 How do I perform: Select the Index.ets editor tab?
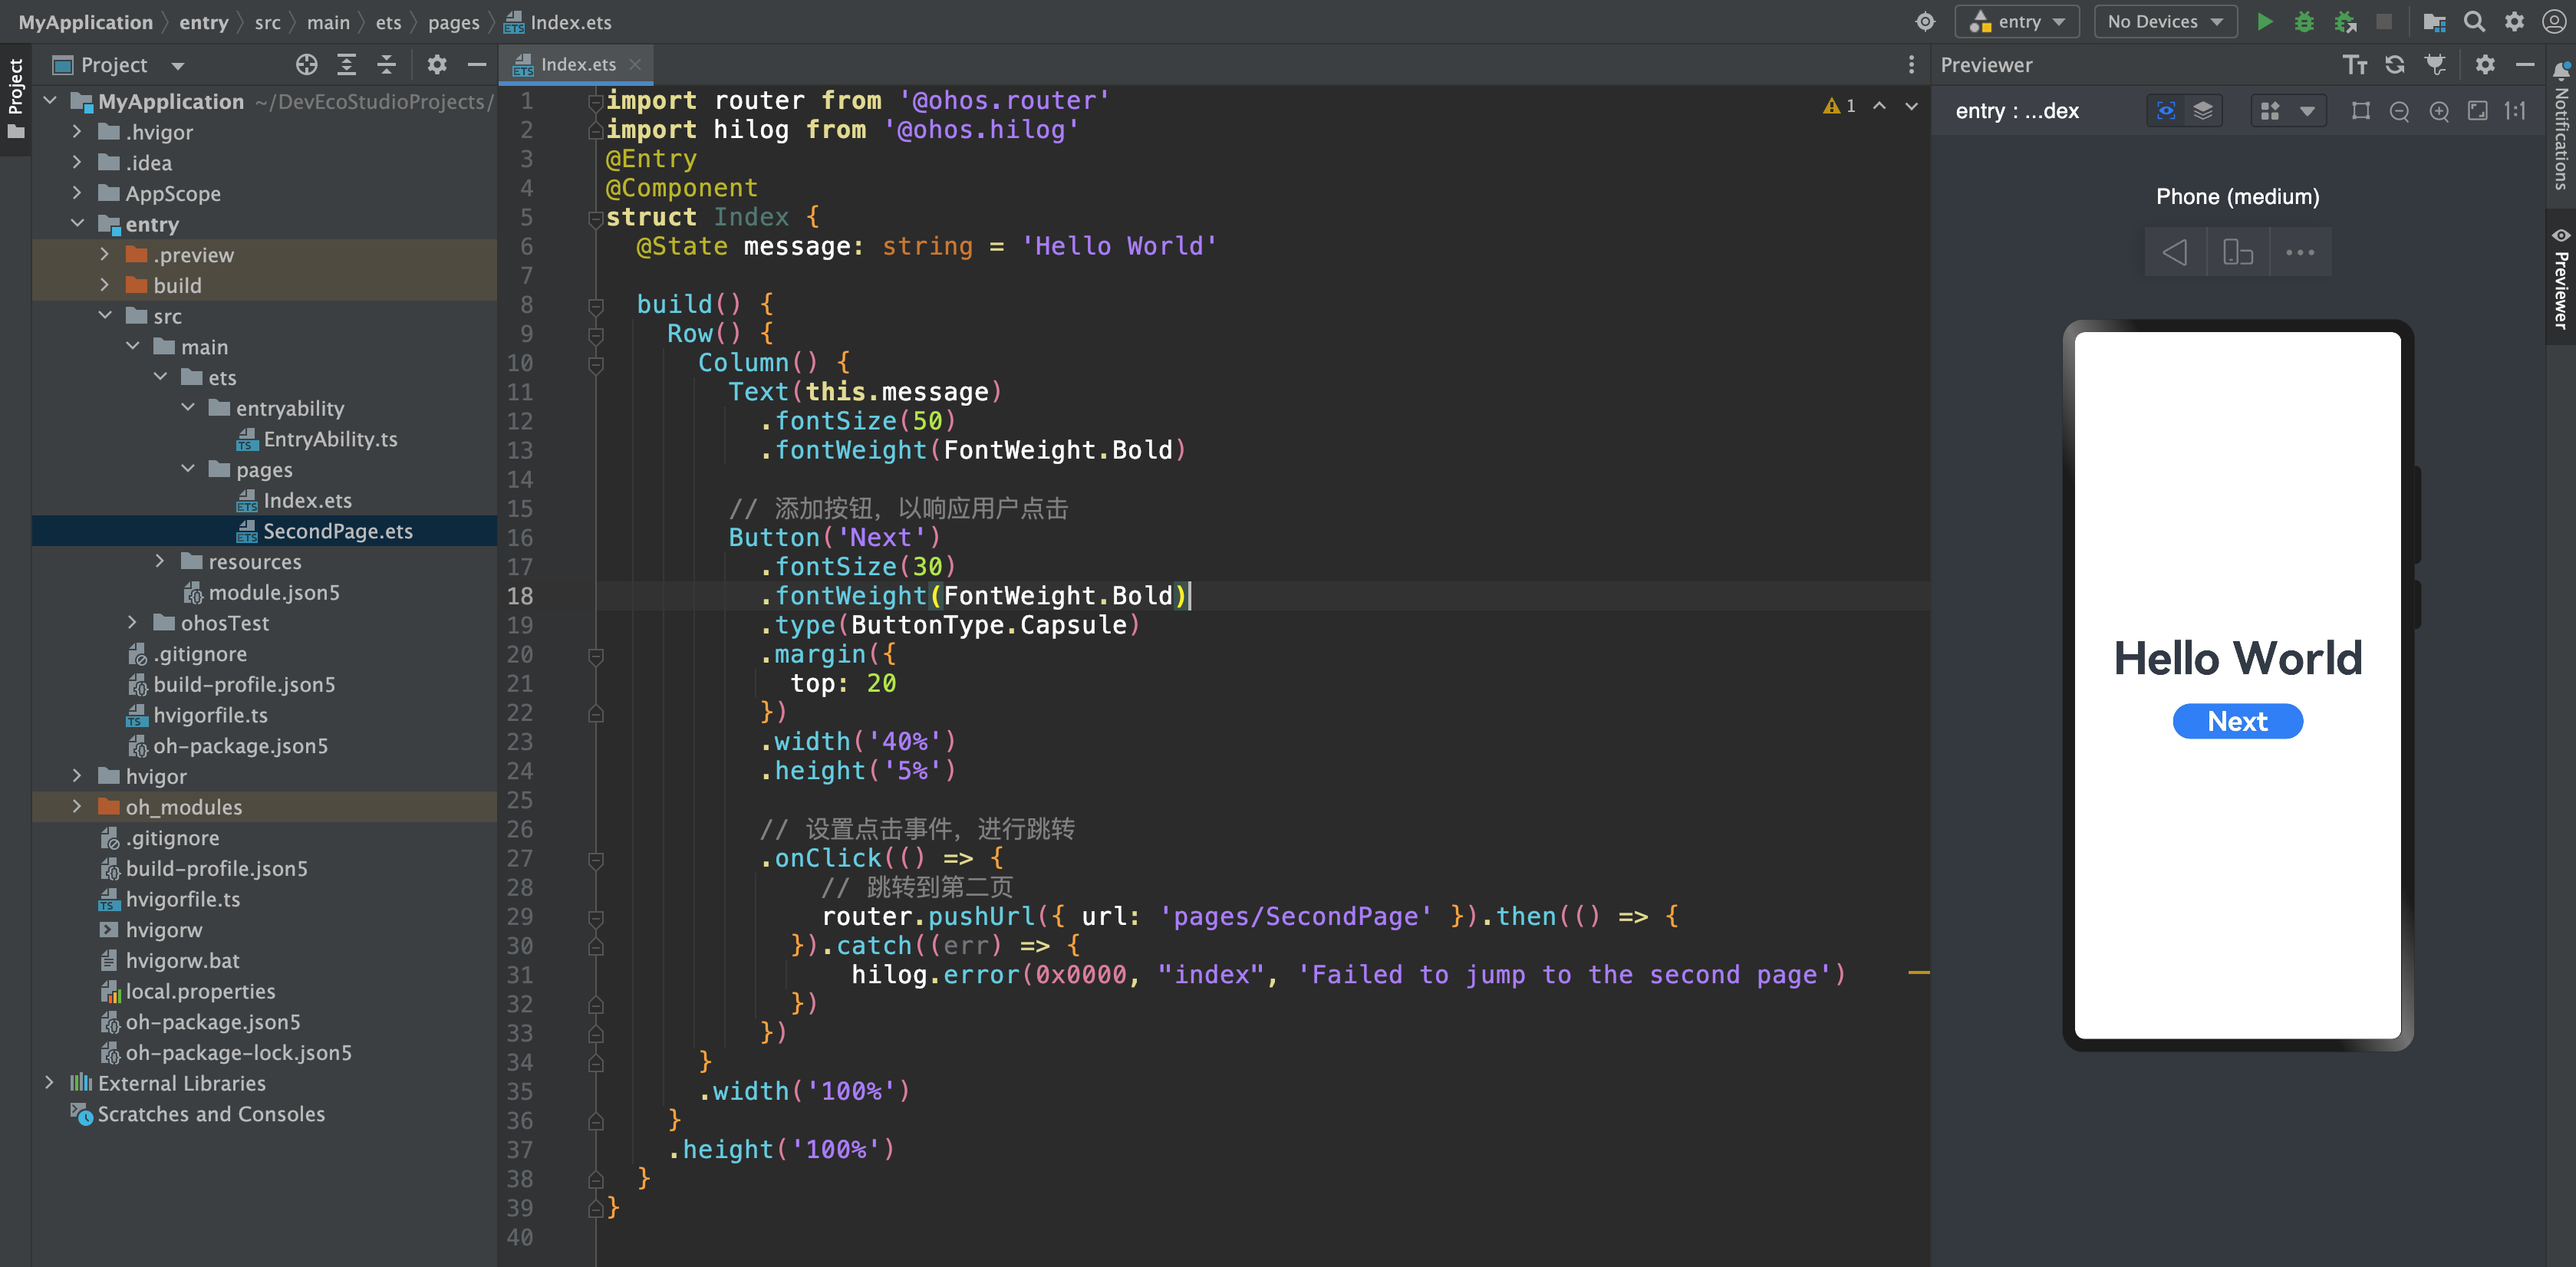coord(577,65)
